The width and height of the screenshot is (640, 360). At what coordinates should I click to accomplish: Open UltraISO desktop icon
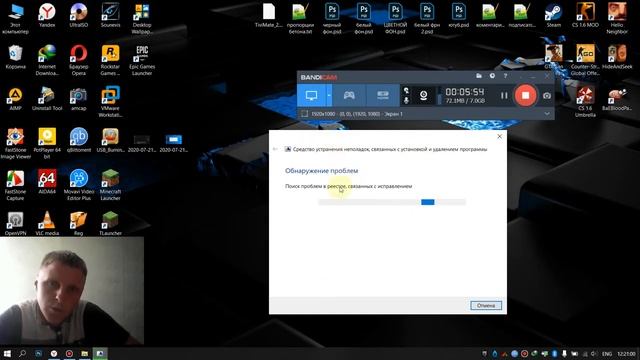pyautogui.click(x=78, y=16)
